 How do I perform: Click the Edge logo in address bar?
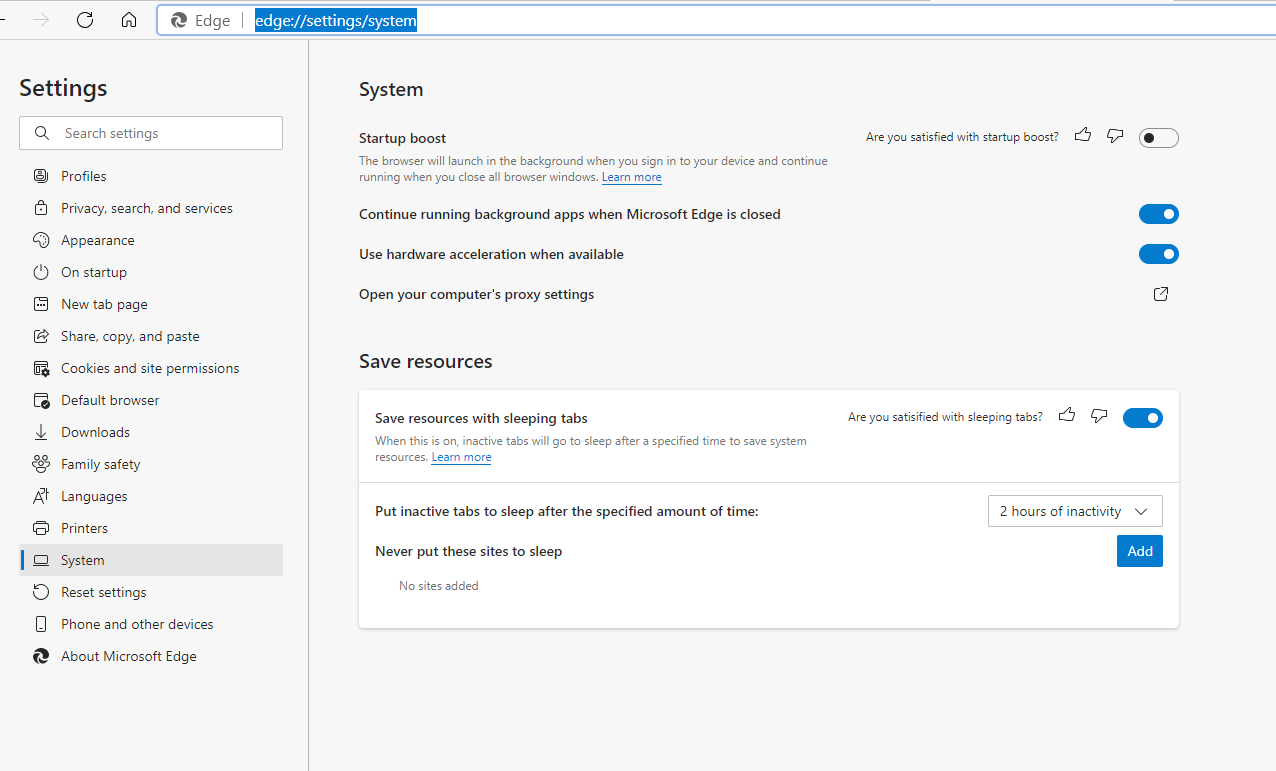[x=179, y=20]
